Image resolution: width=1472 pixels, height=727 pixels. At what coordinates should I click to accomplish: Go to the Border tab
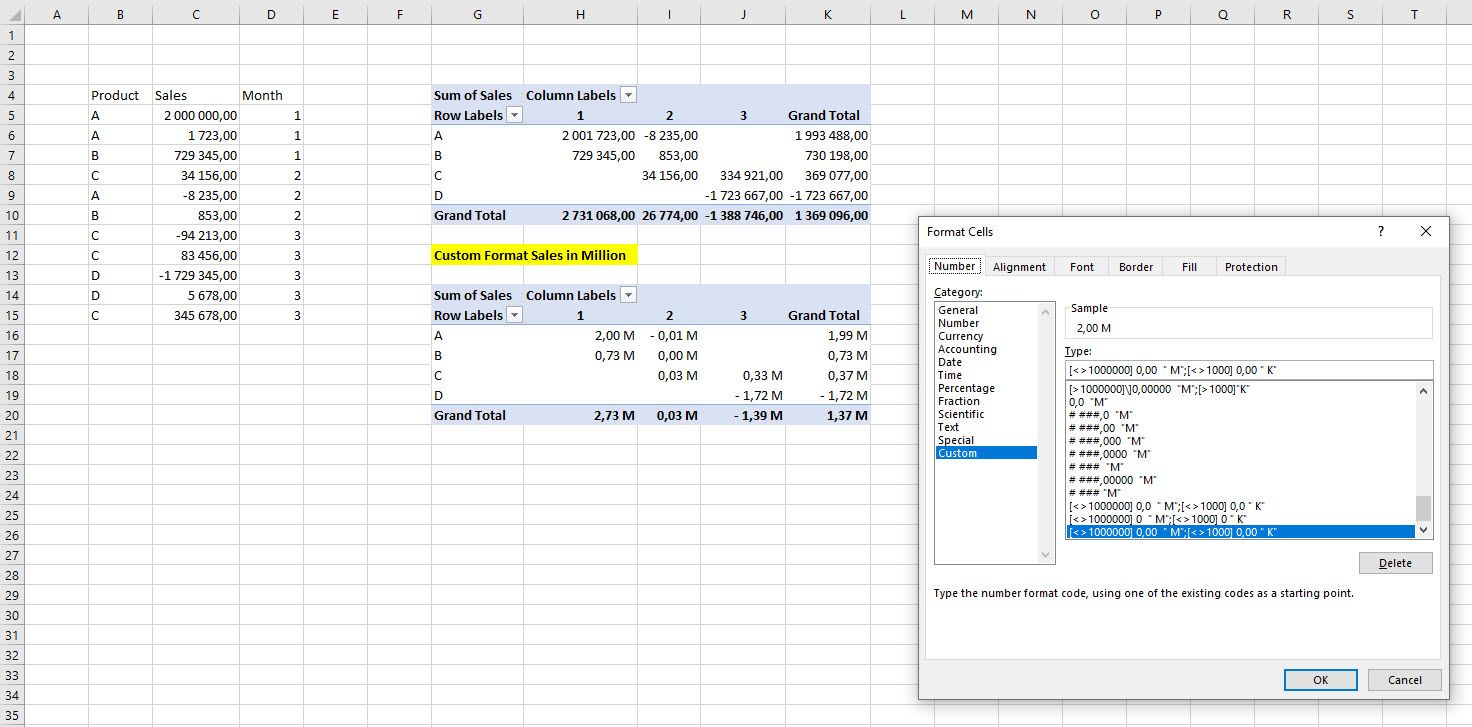pos(1136,267)
